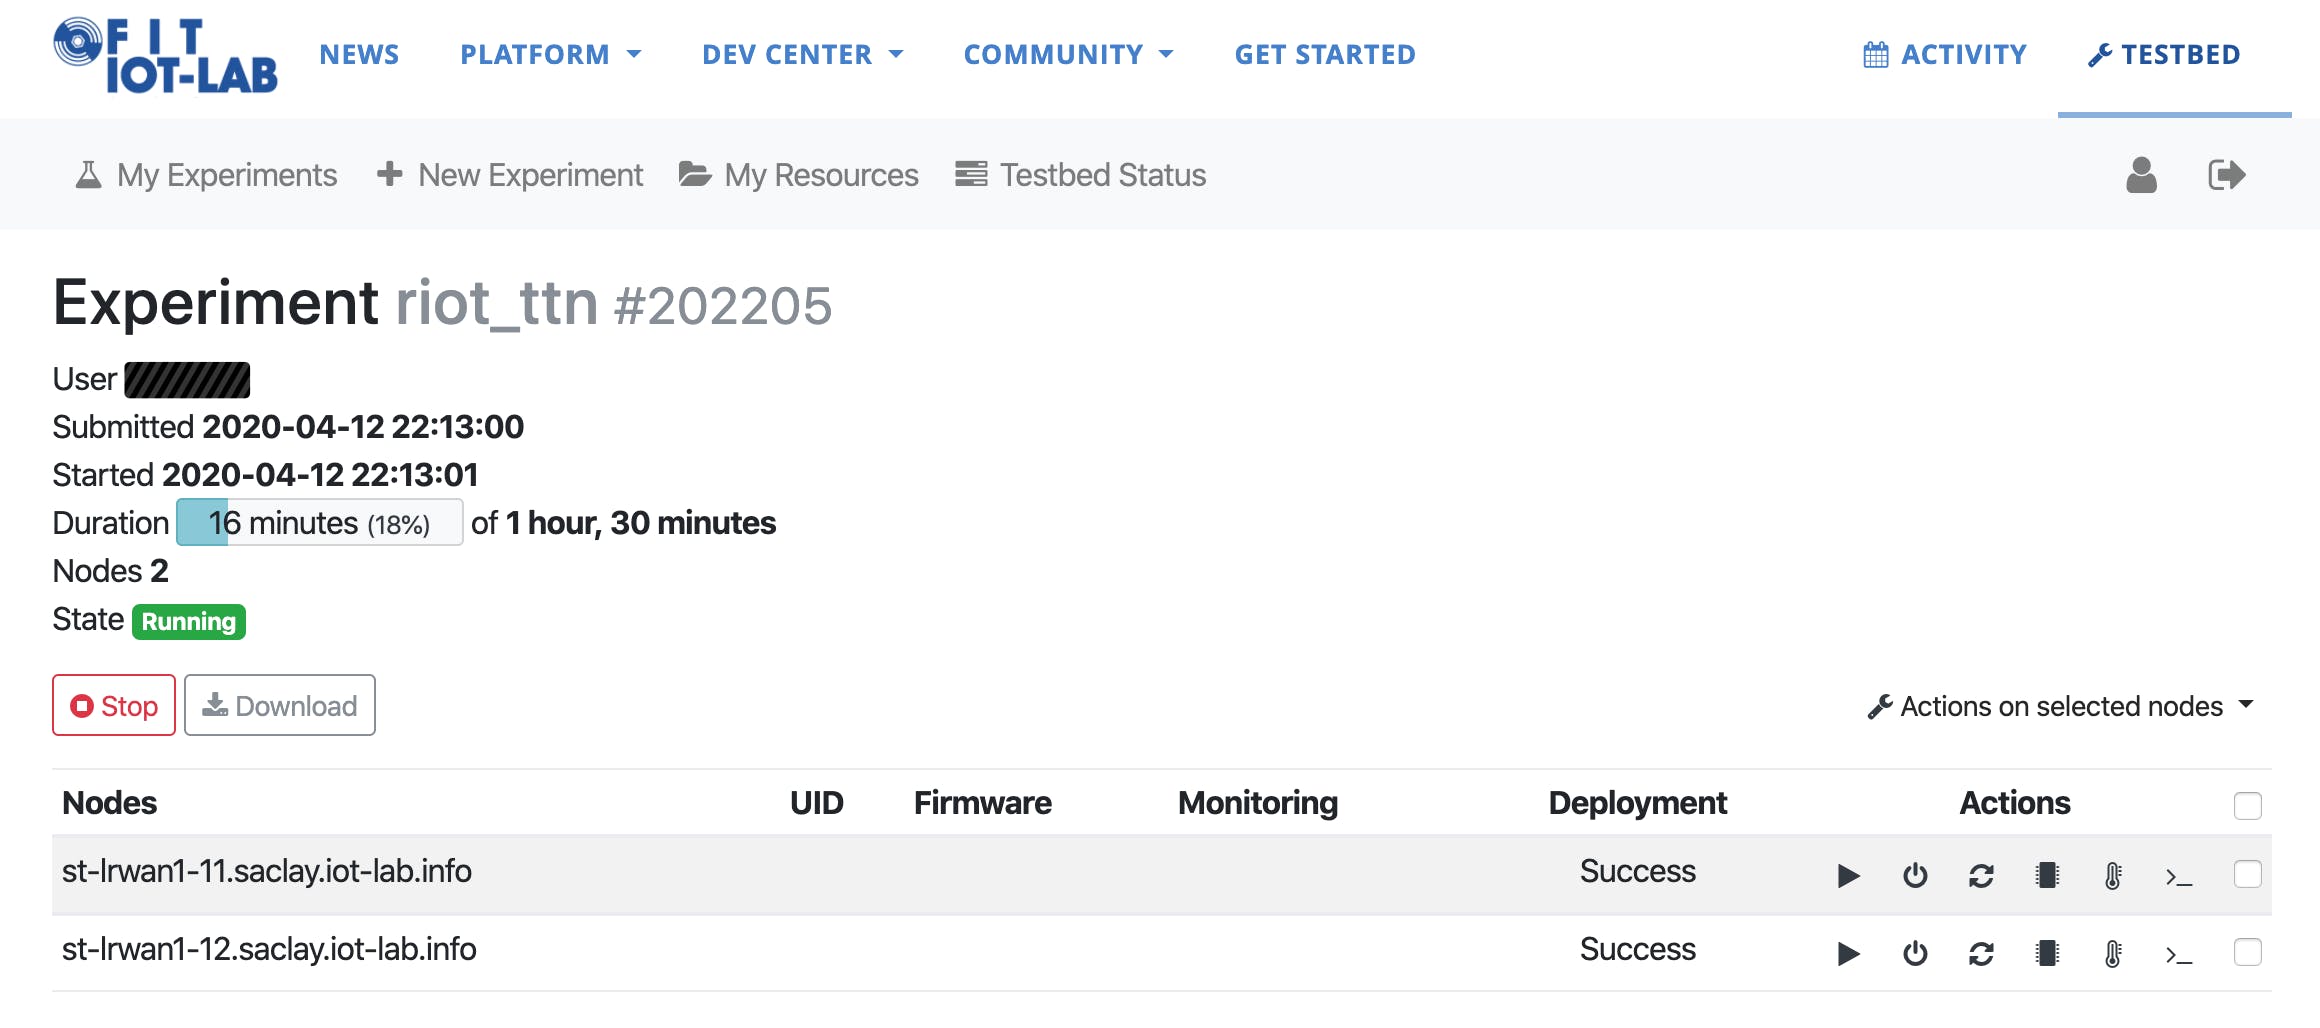Viewport: 2320px width, 1028px height.
Task: Open monitoring thermometer icon for st-lrwan1-11
Action: (x=2113, y=876)
